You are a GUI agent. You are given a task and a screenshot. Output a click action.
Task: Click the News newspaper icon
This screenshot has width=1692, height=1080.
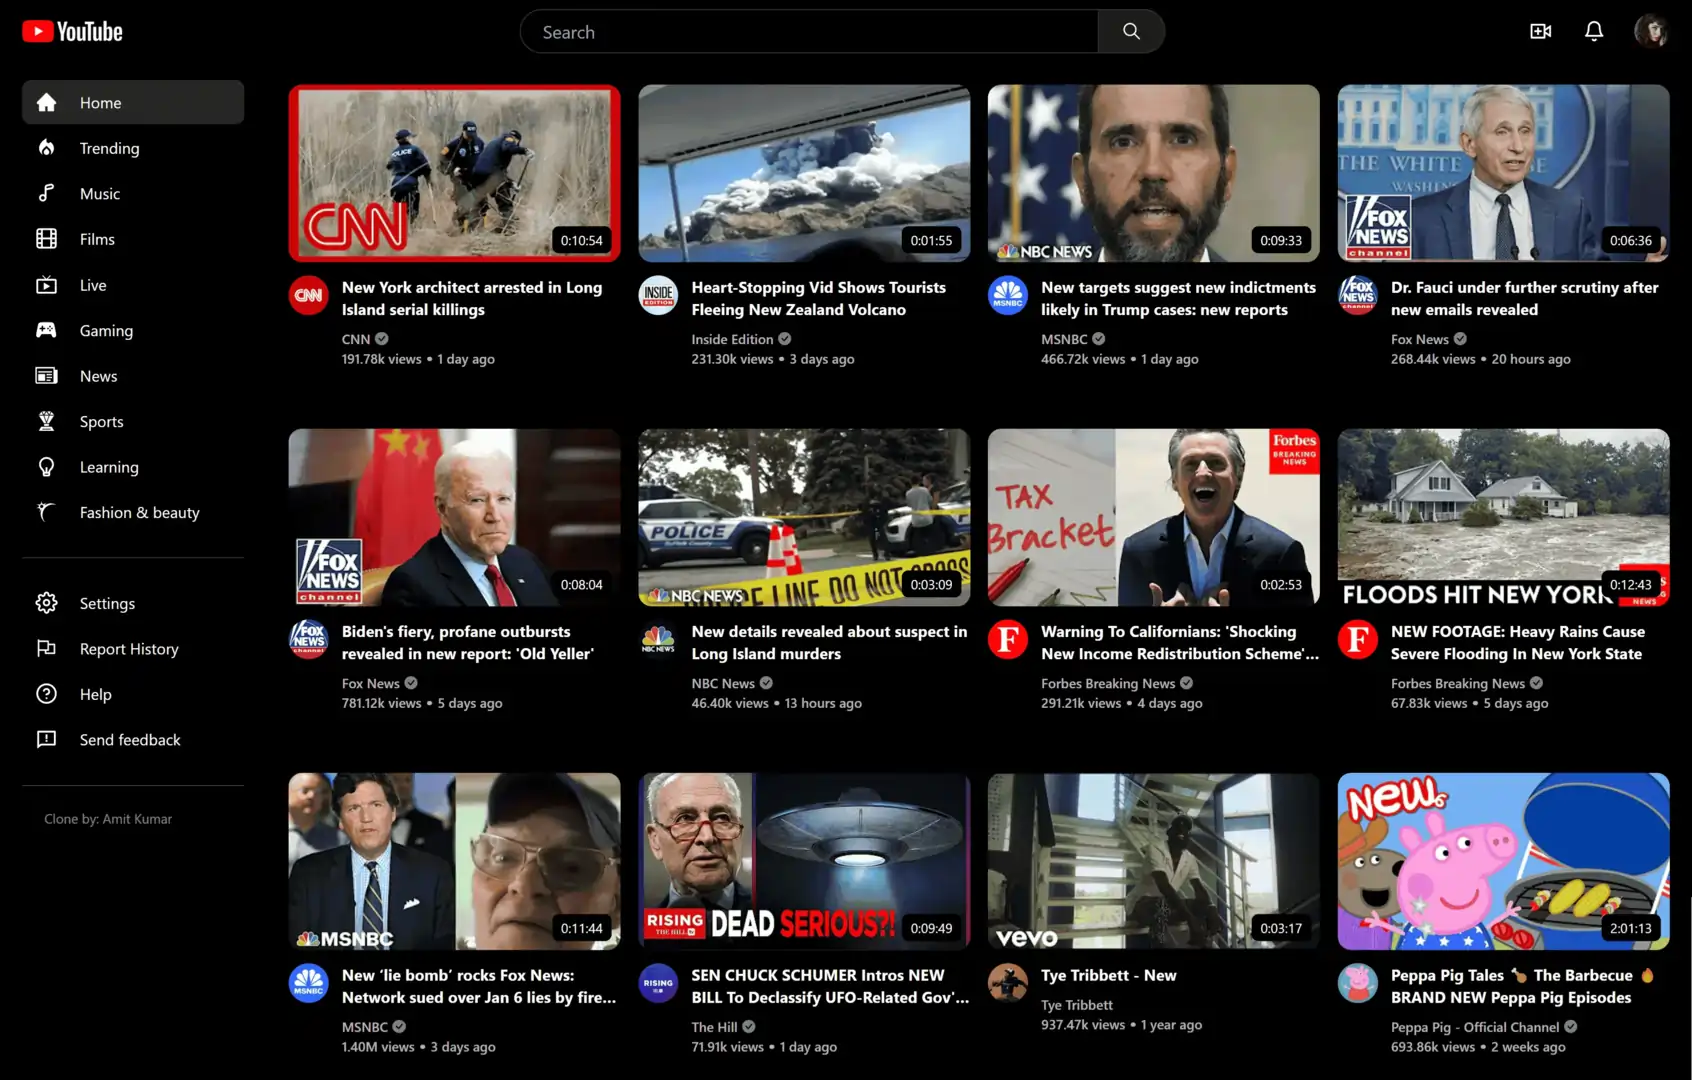click(46, 376)
